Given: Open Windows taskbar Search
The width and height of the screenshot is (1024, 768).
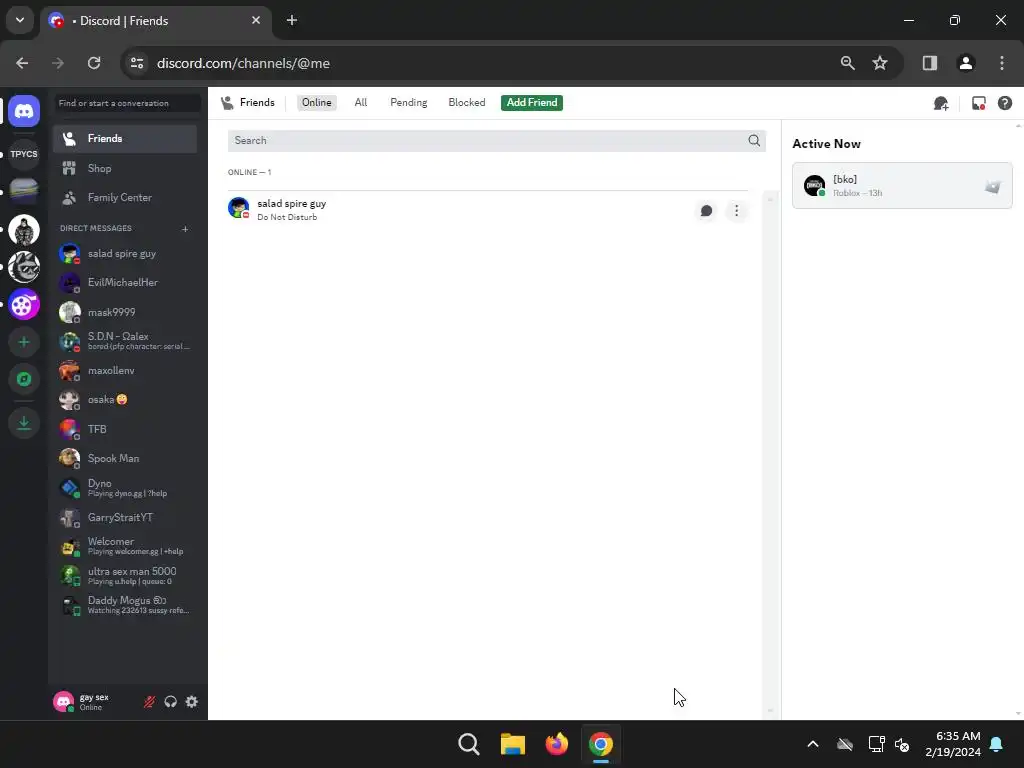Looking at the screenshot, I should [469, 744].
